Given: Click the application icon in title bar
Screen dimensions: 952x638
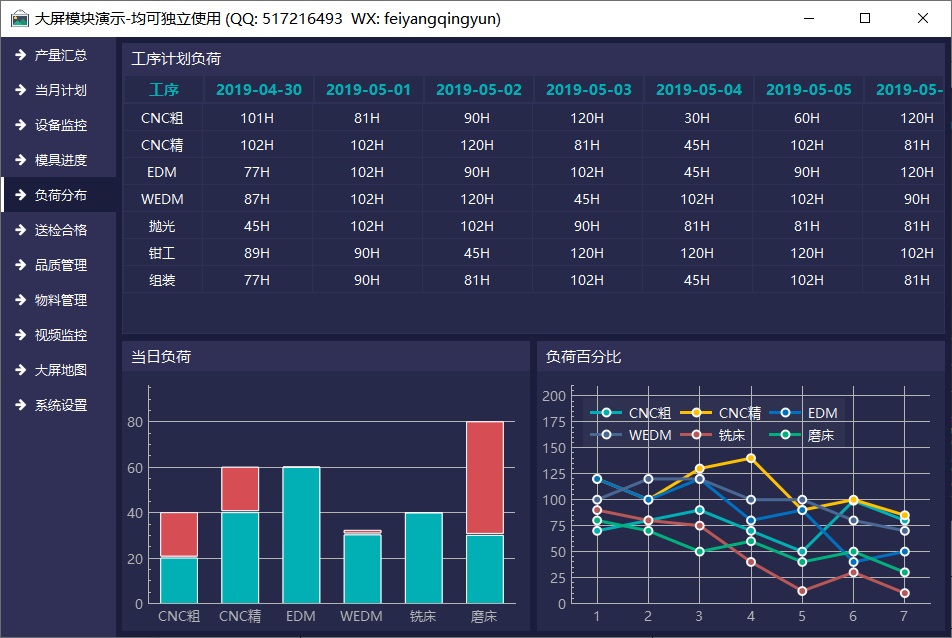Looking at the screenshot, I should click(x=19, y=19).
